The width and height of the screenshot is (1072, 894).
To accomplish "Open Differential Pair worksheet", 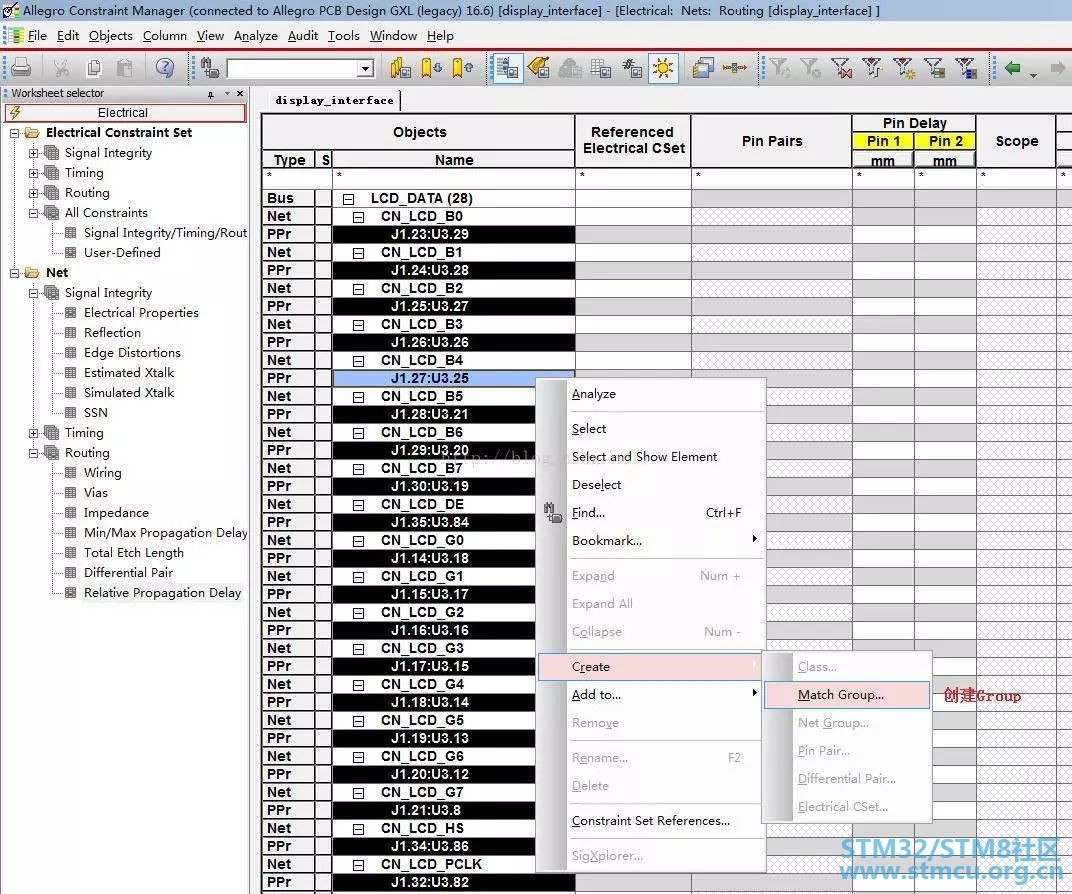I will coord(128,573).
